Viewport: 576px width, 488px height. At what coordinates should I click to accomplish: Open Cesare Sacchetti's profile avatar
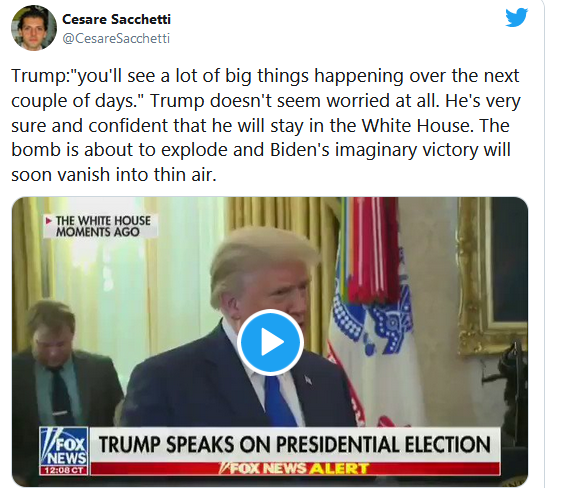34,28
